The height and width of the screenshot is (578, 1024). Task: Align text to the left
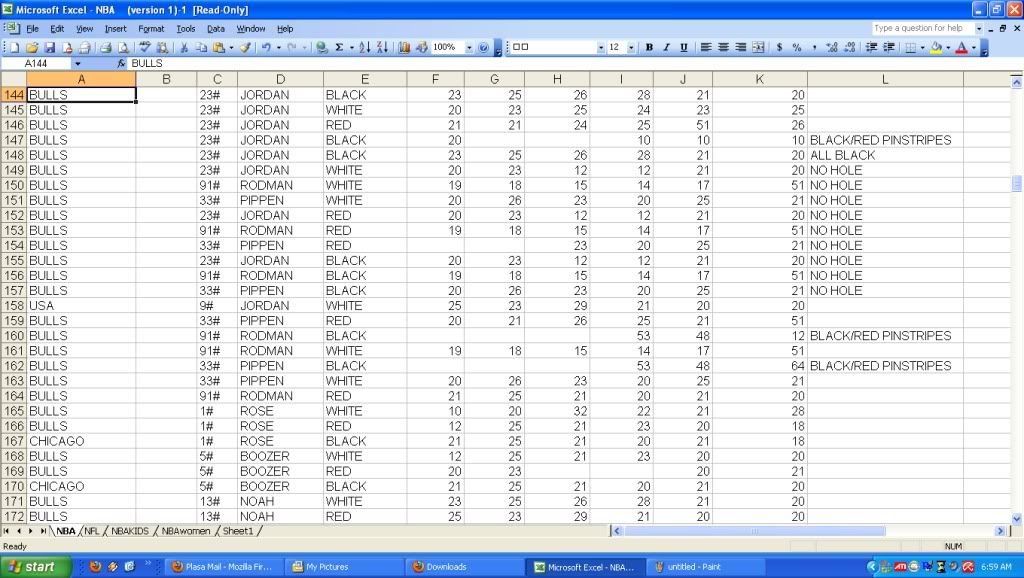(x=706, y=47)
